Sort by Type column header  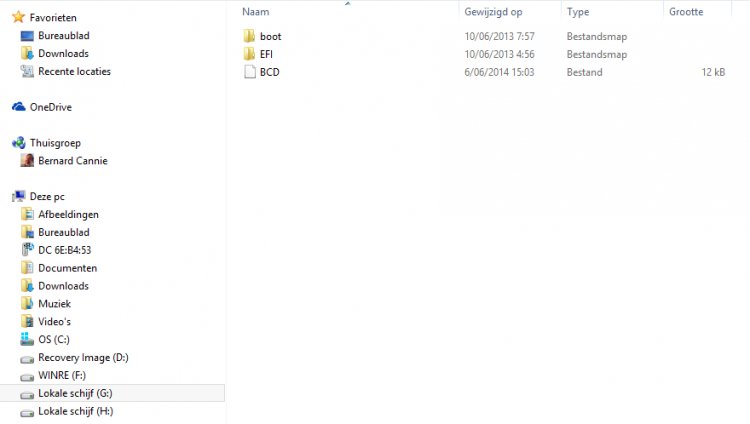pyautogui.click(x=578, y=12)
